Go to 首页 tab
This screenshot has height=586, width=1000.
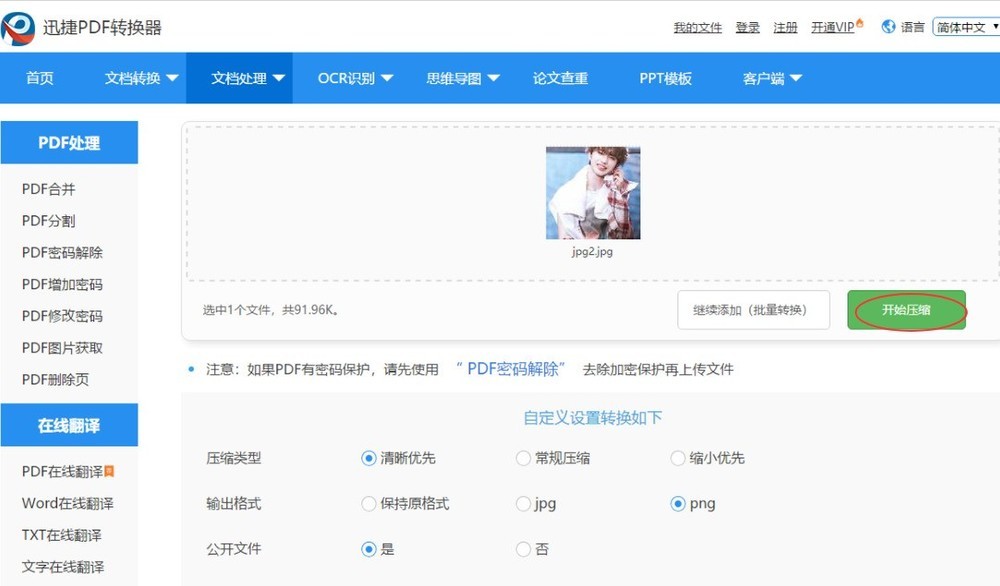point(40,78)
